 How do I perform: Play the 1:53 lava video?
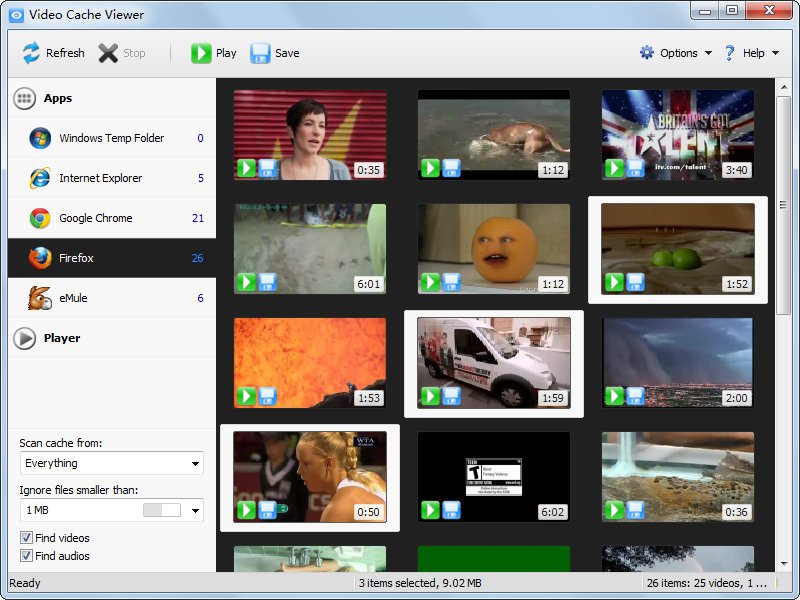(x=246, y=396)
